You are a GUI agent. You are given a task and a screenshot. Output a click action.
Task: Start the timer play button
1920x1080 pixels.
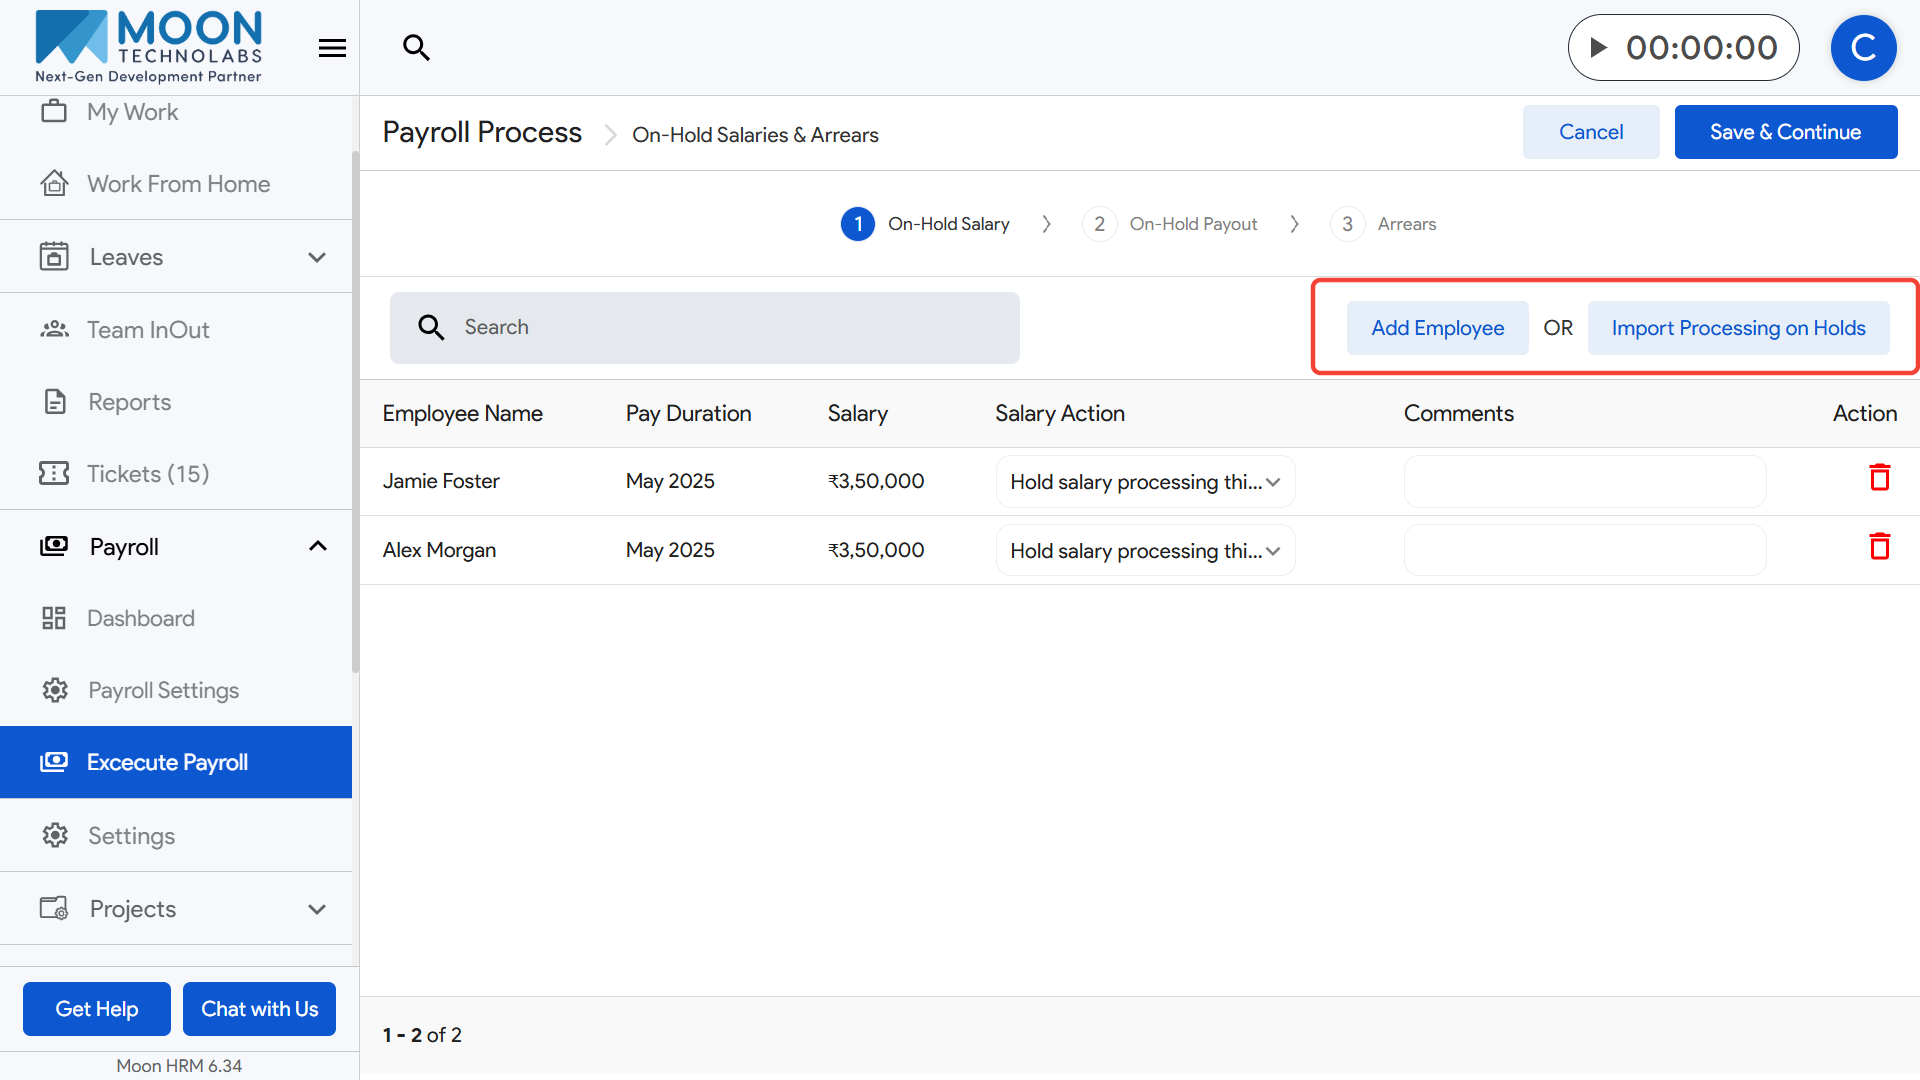pyautogui.click(x=1599, y=47)
